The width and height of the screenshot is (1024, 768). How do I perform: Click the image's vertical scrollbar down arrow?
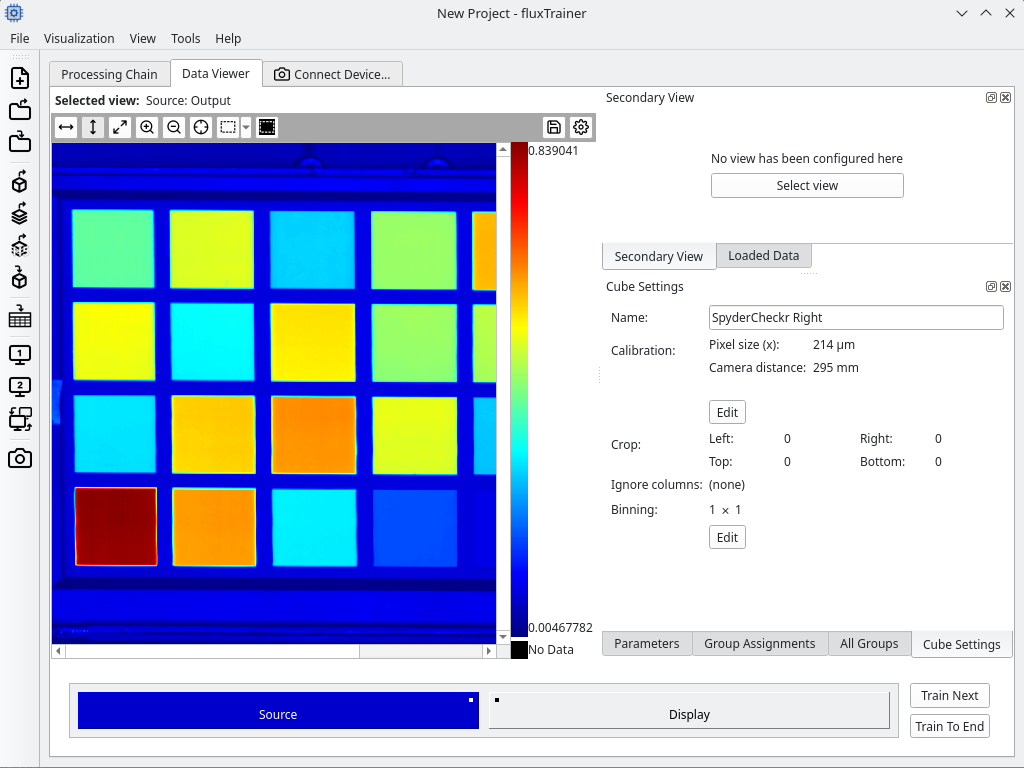coord(503,637)
